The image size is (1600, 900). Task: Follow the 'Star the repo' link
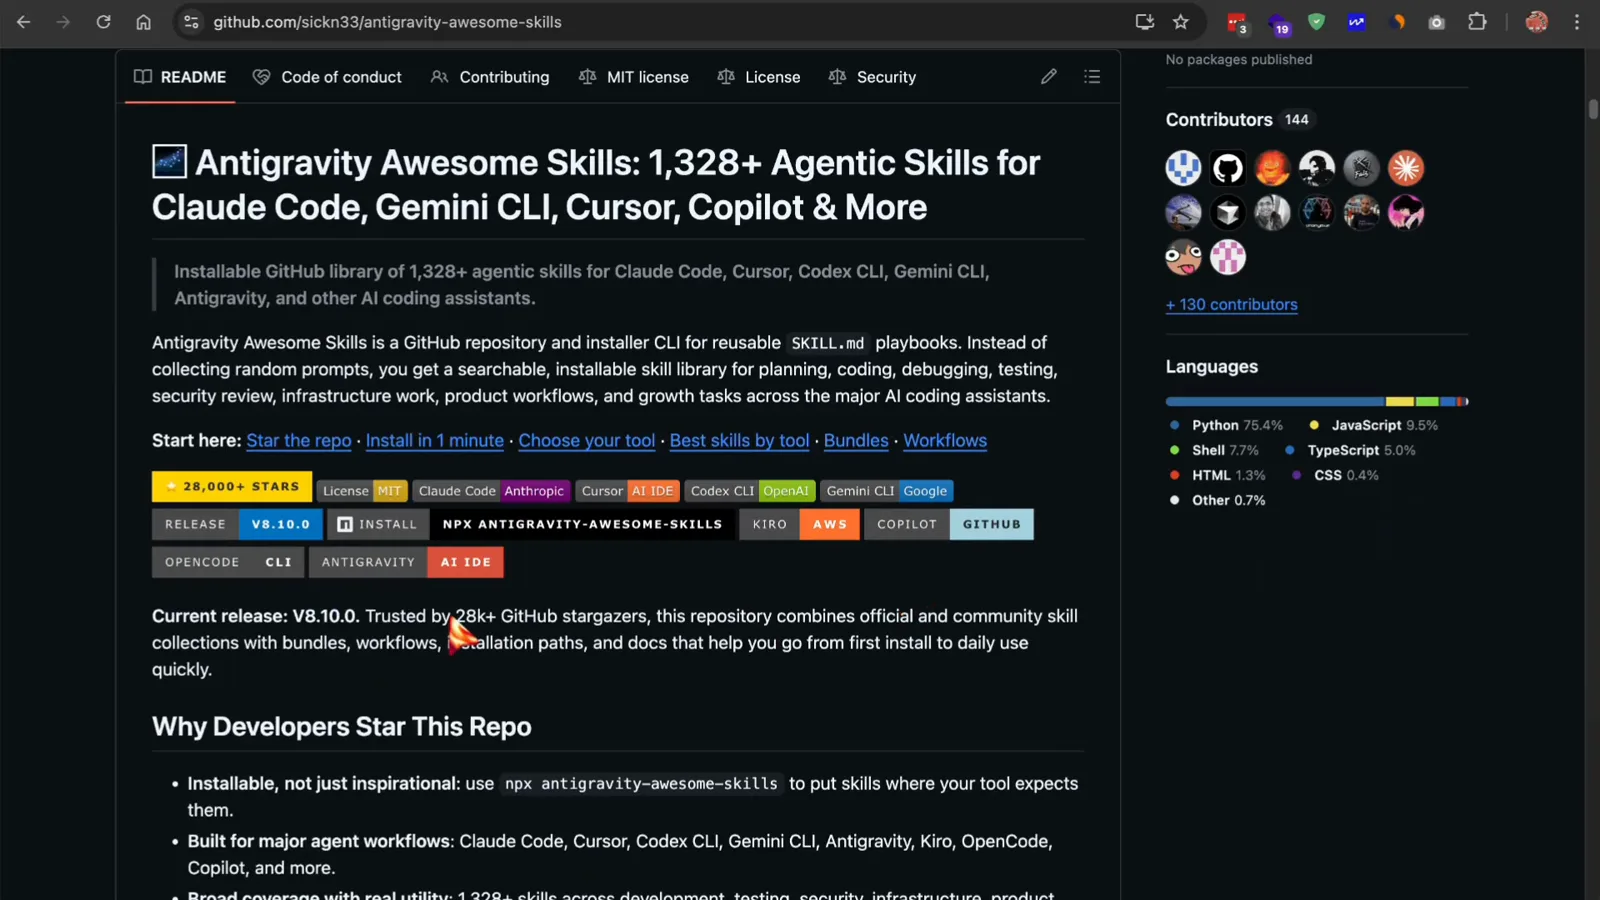299,441
